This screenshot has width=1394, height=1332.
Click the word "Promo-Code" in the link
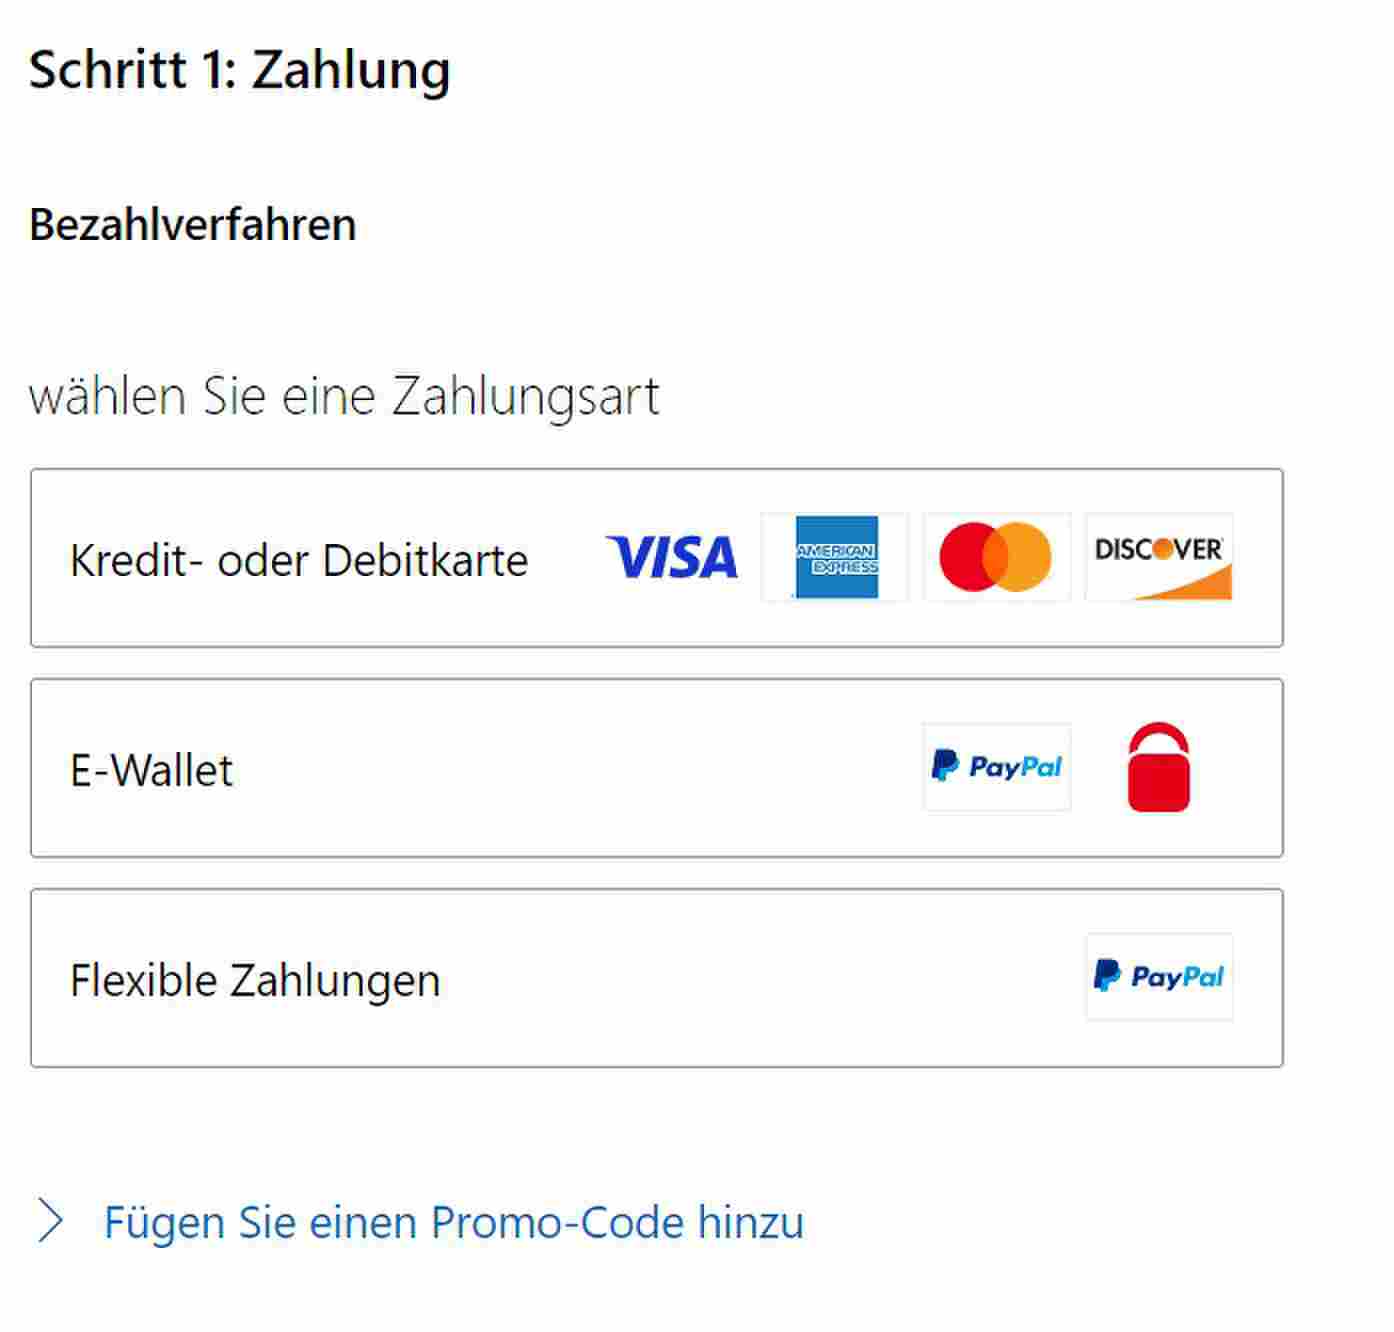pos(557,1222)
